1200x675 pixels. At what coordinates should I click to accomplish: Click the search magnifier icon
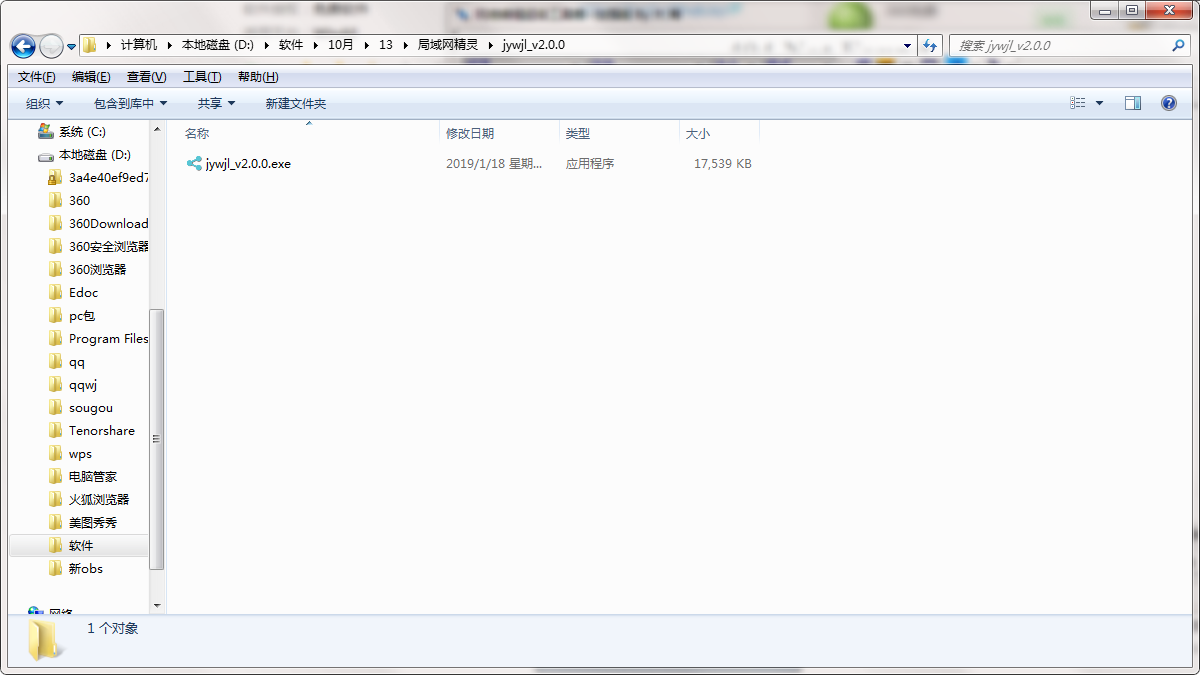[1178, 46]
